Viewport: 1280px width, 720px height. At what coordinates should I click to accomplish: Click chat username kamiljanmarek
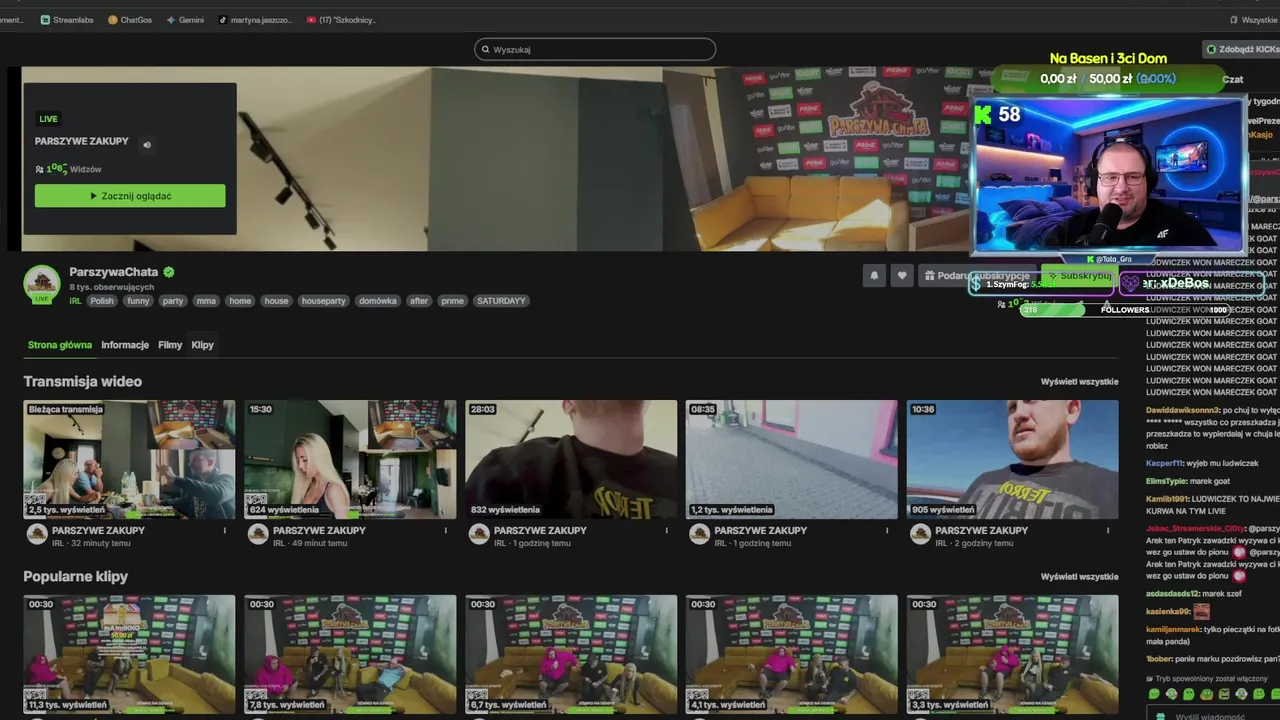tap(1173, 628)
